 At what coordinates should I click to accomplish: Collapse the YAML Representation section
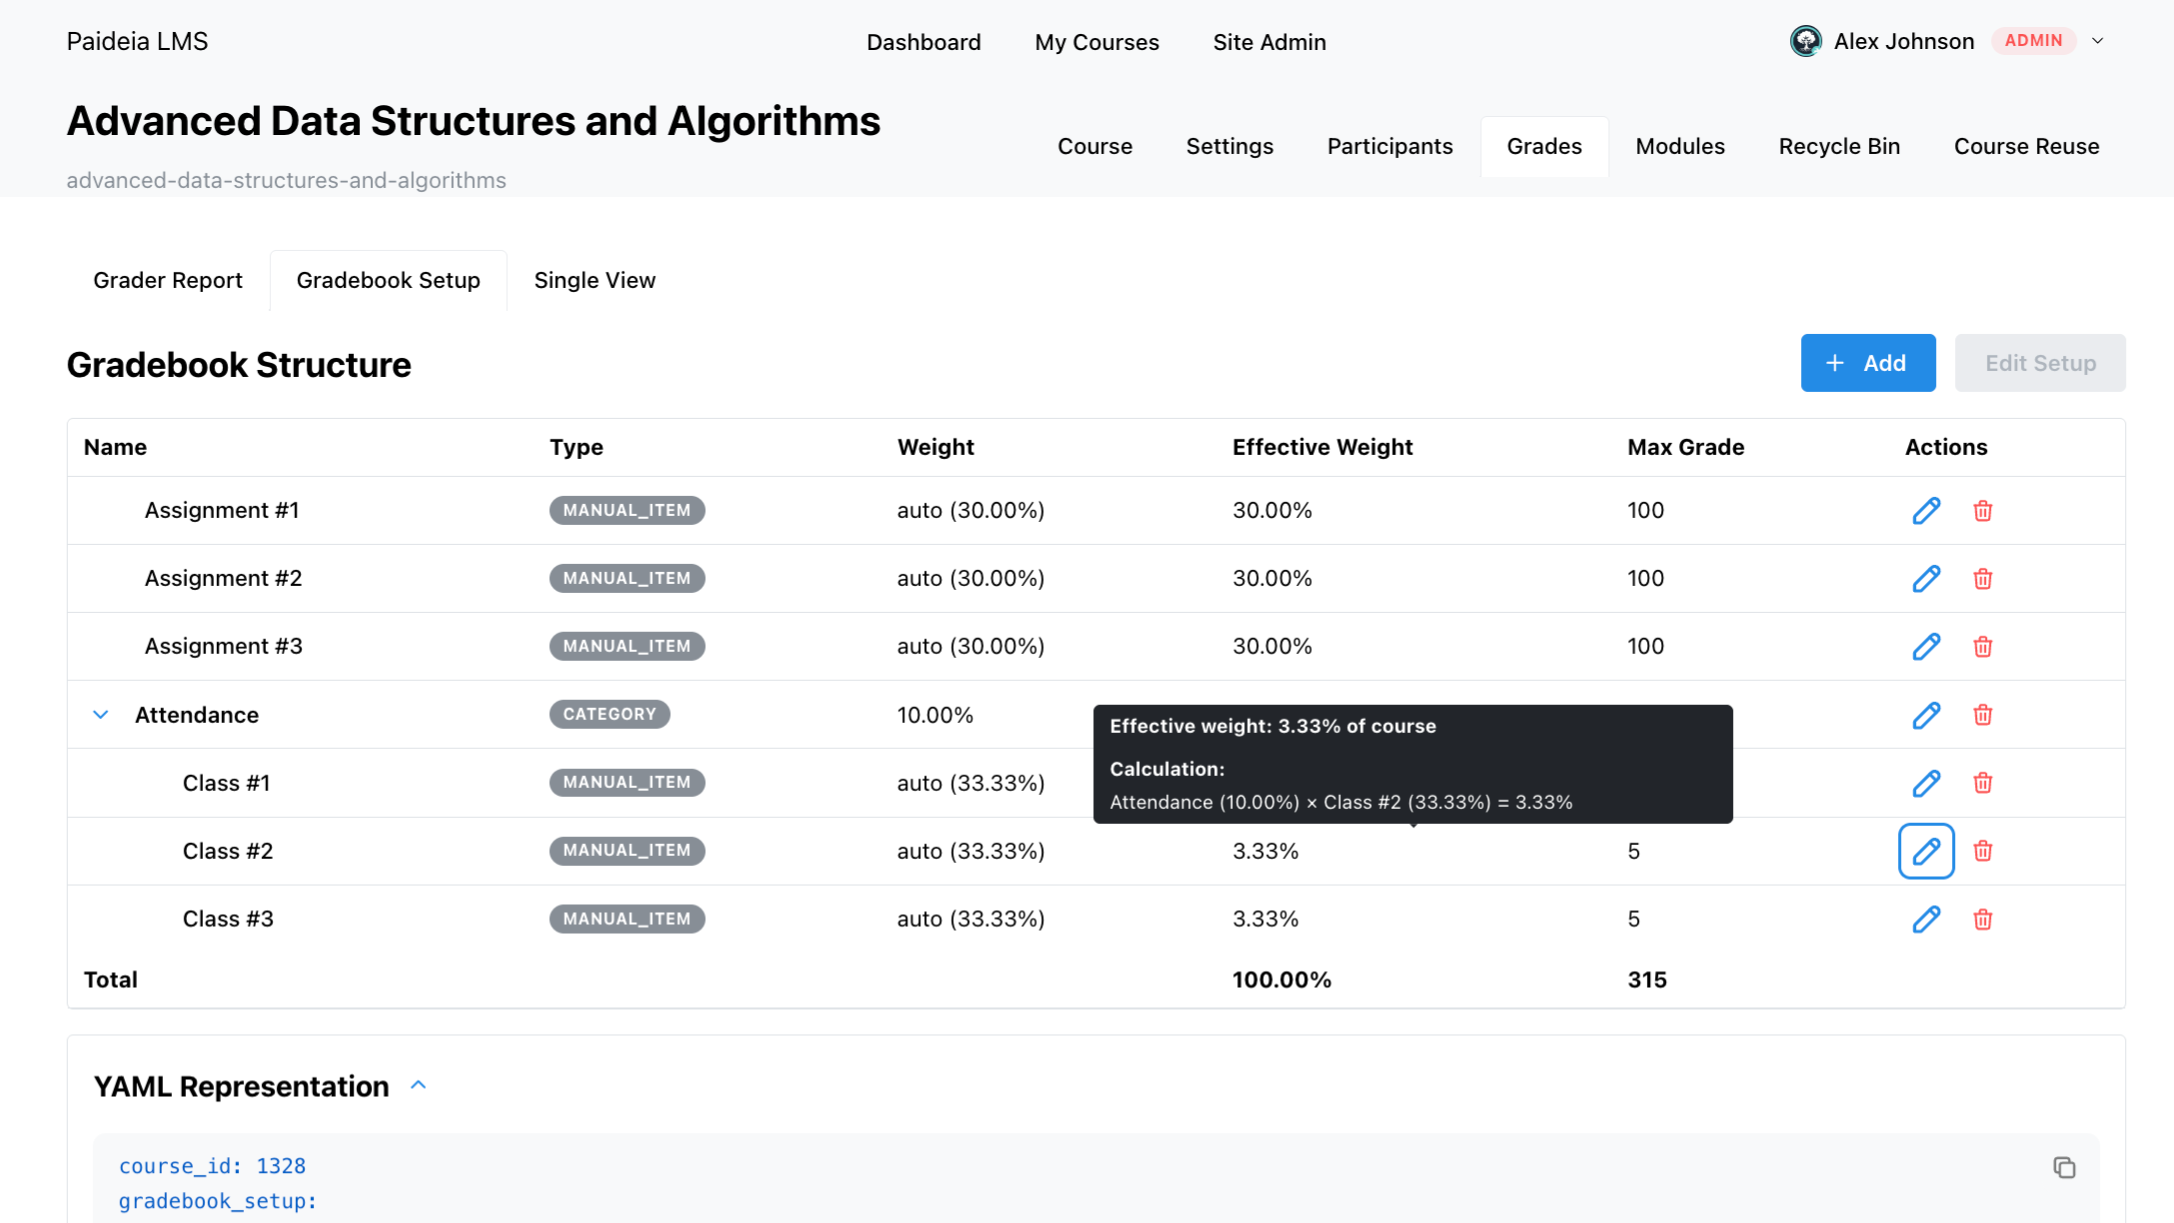(419, 1086)
